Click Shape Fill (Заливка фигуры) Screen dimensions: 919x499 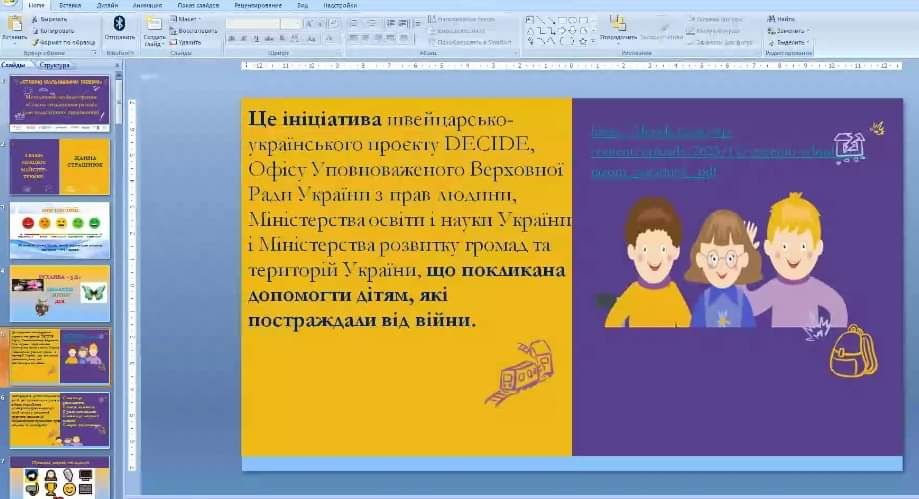(715, 19)
